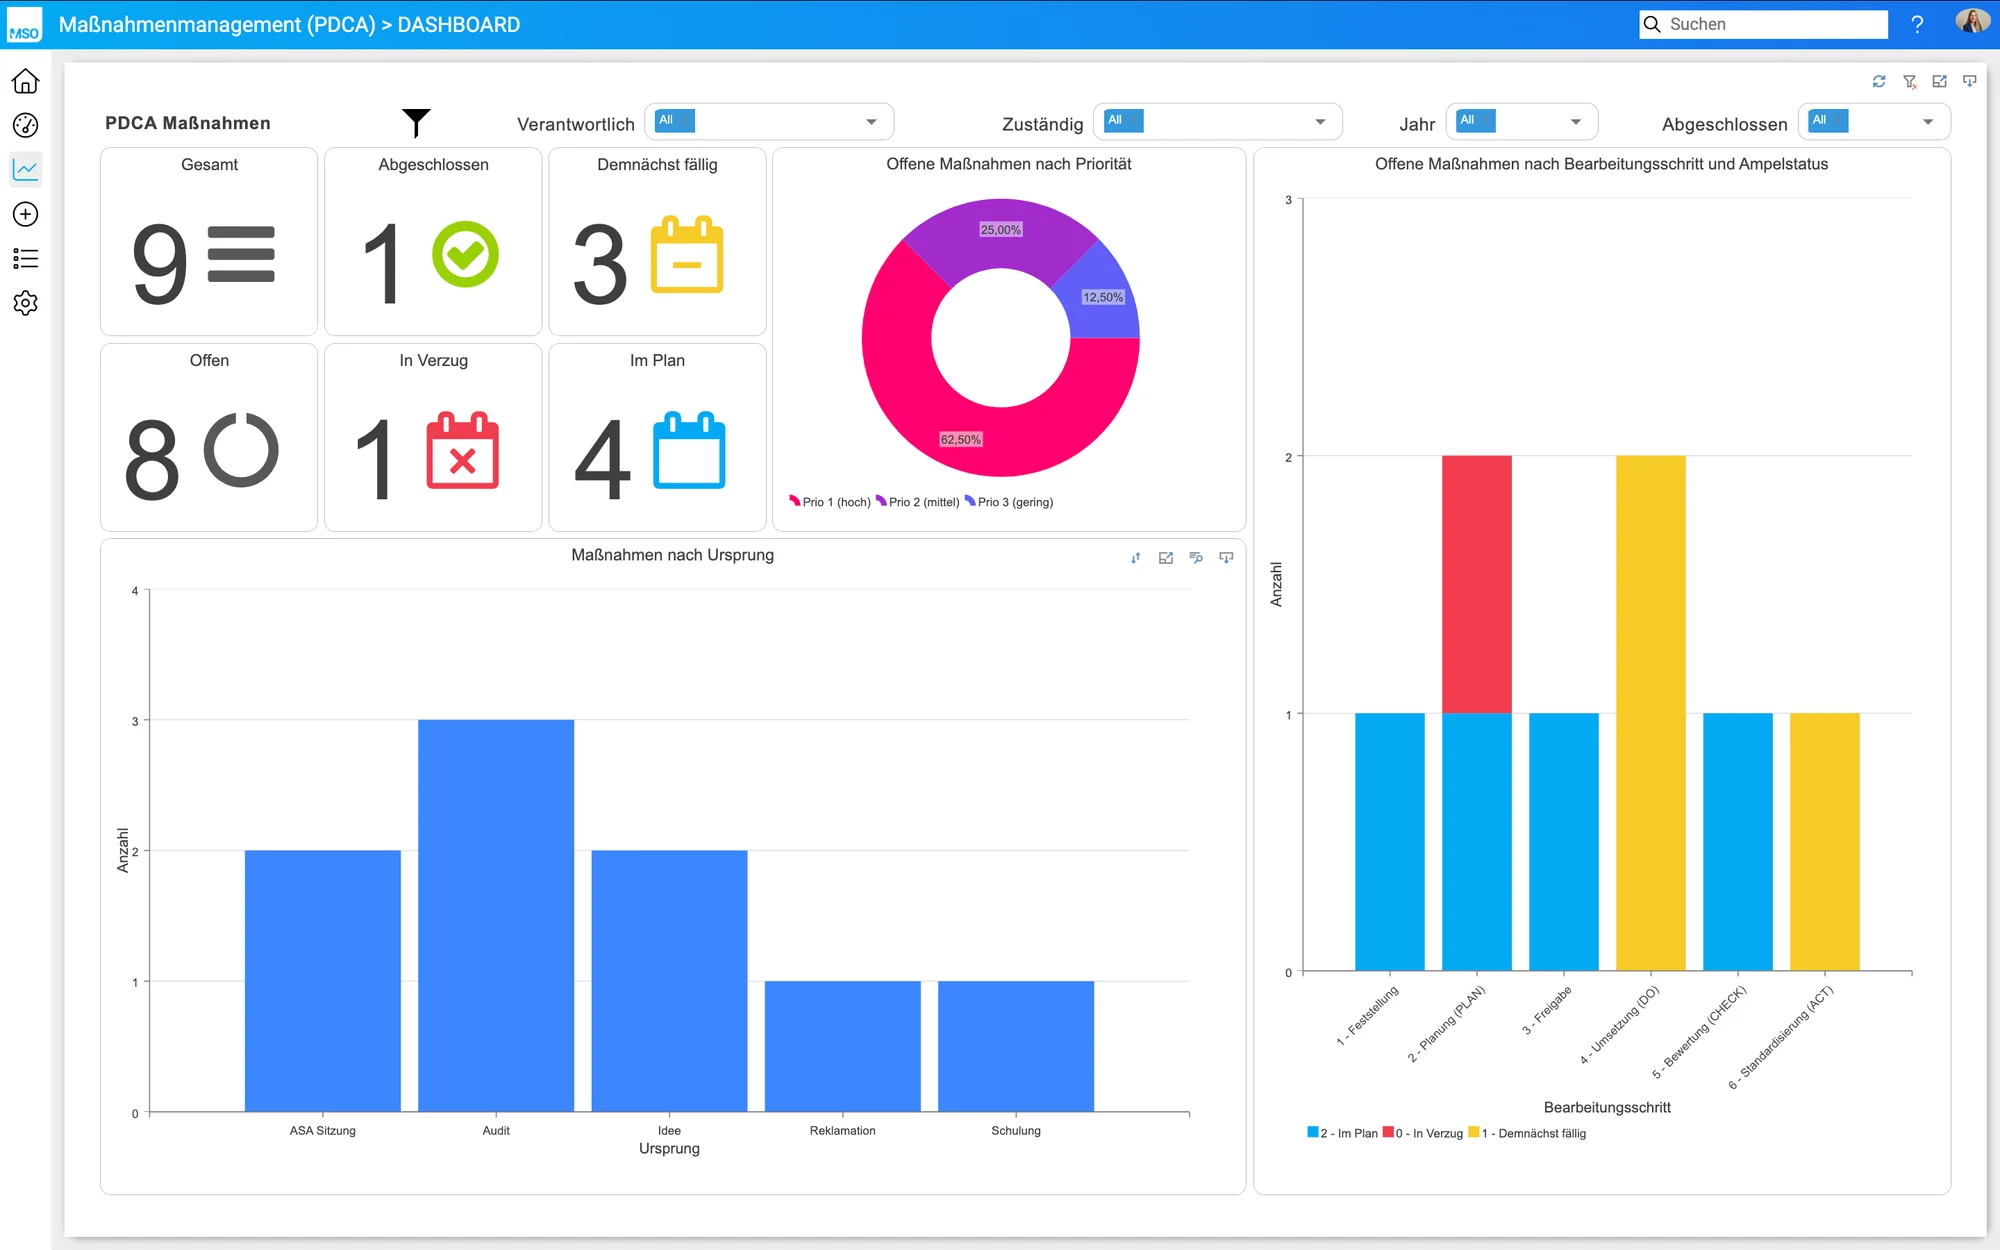Click the Maßnahmenmanagement (PDCA) > DASHBOARD header title
2000x1250 pixels.
tap(289, 25)
